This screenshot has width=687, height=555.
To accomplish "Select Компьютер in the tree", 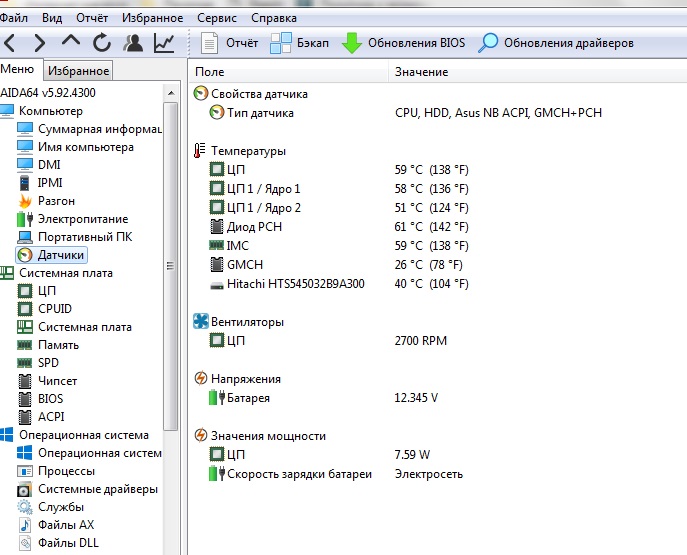I will [x=42, y=111].
